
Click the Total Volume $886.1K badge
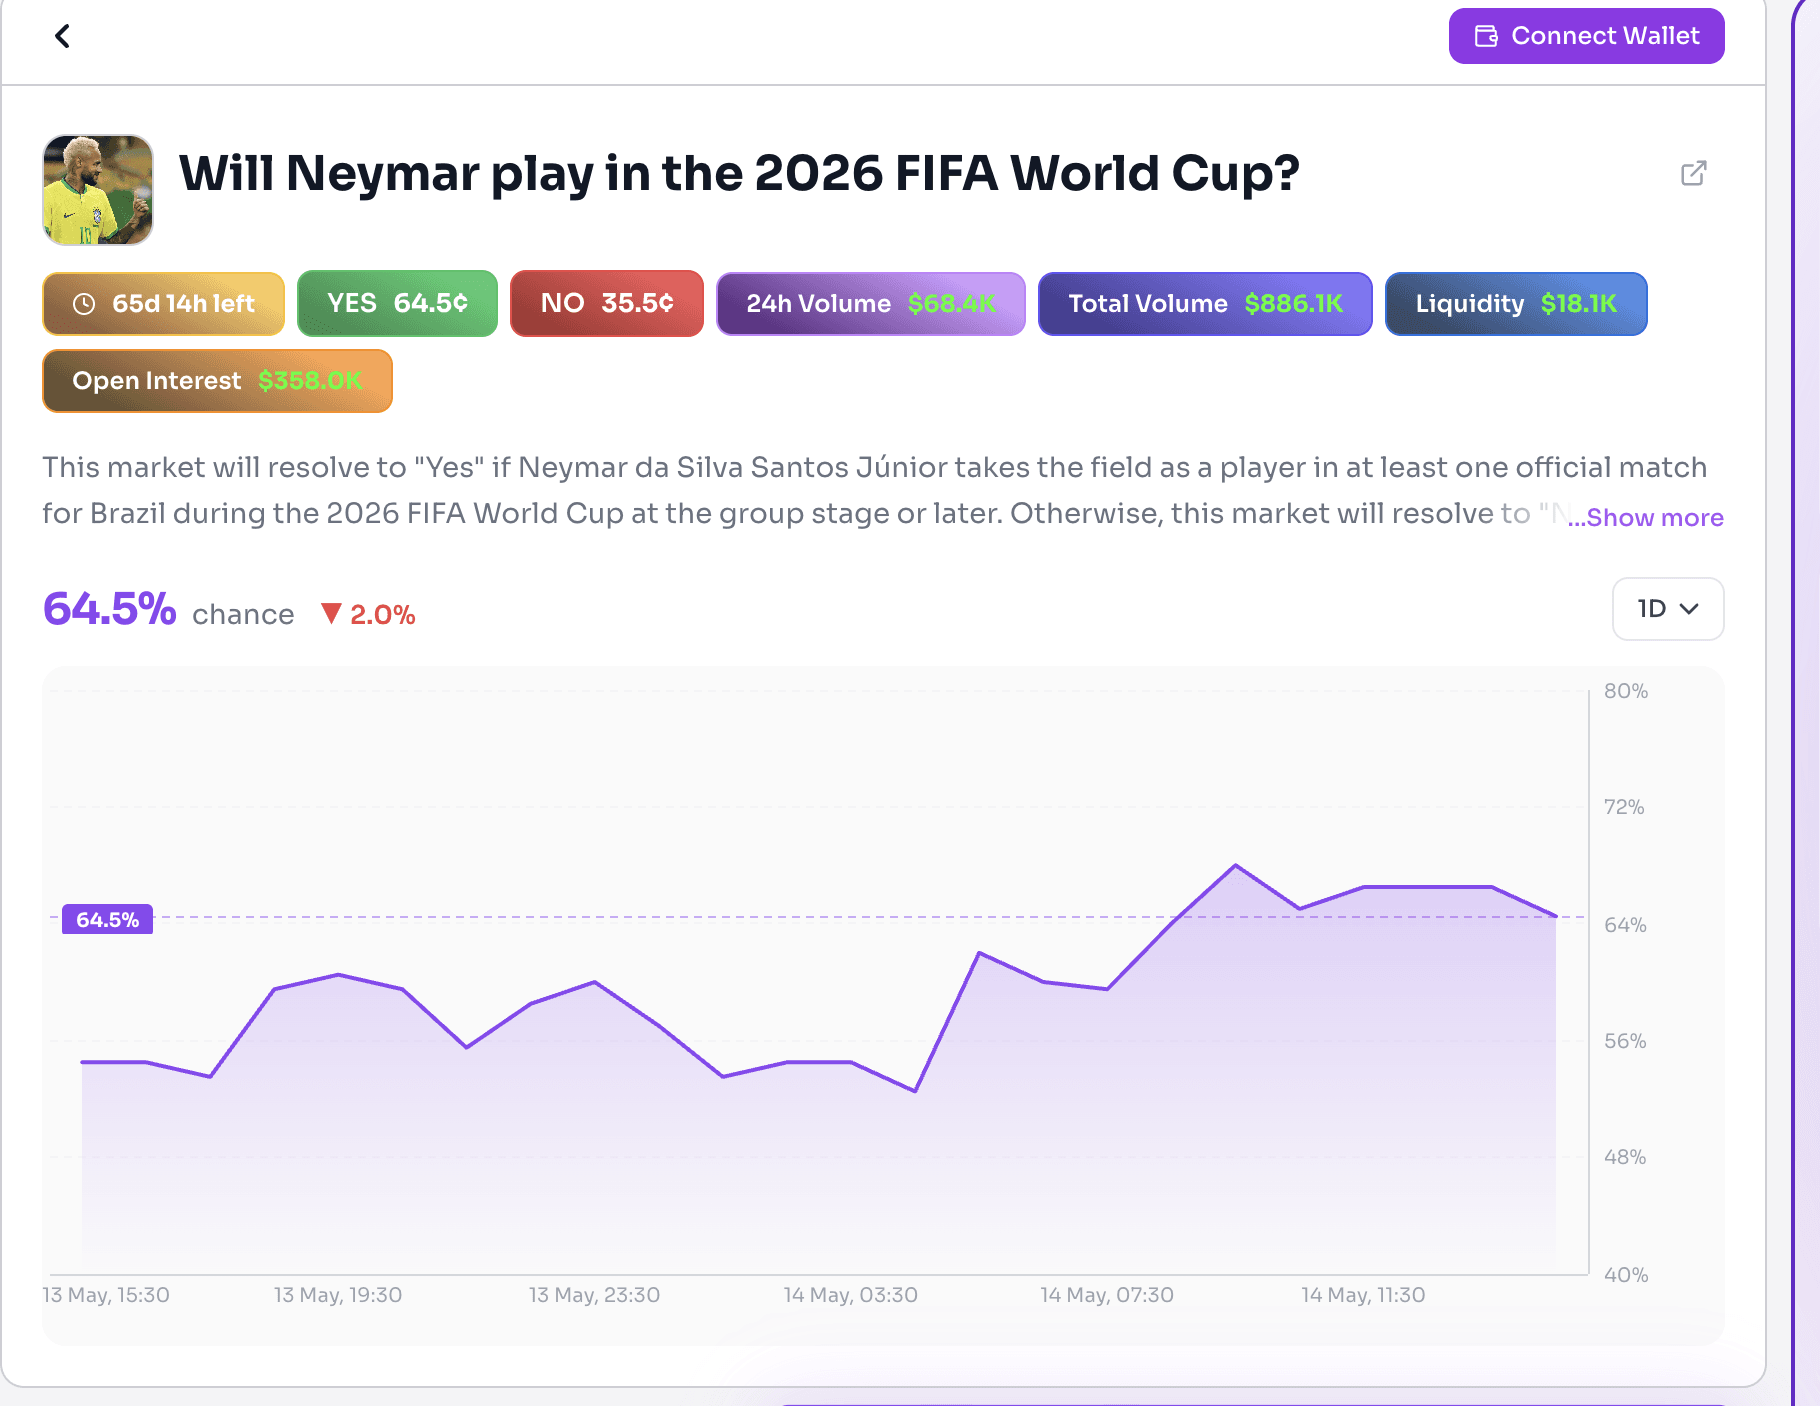pyautogui.click(x=1205, y=304)
